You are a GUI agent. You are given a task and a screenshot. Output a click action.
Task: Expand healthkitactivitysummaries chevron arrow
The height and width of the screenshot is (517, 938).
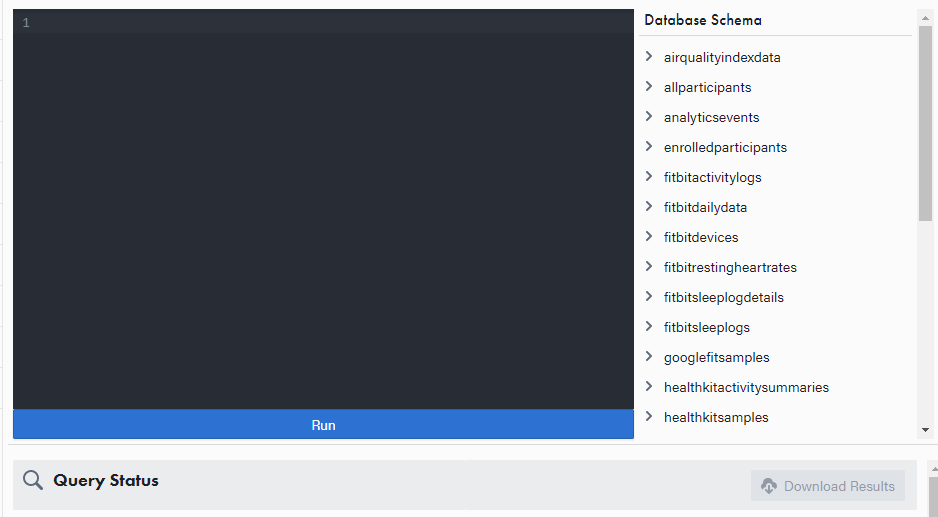(x=649, y=387)
